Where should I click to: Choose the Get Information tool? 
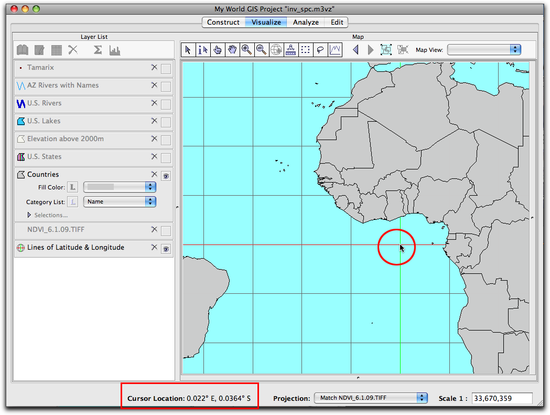pos(203,50)
